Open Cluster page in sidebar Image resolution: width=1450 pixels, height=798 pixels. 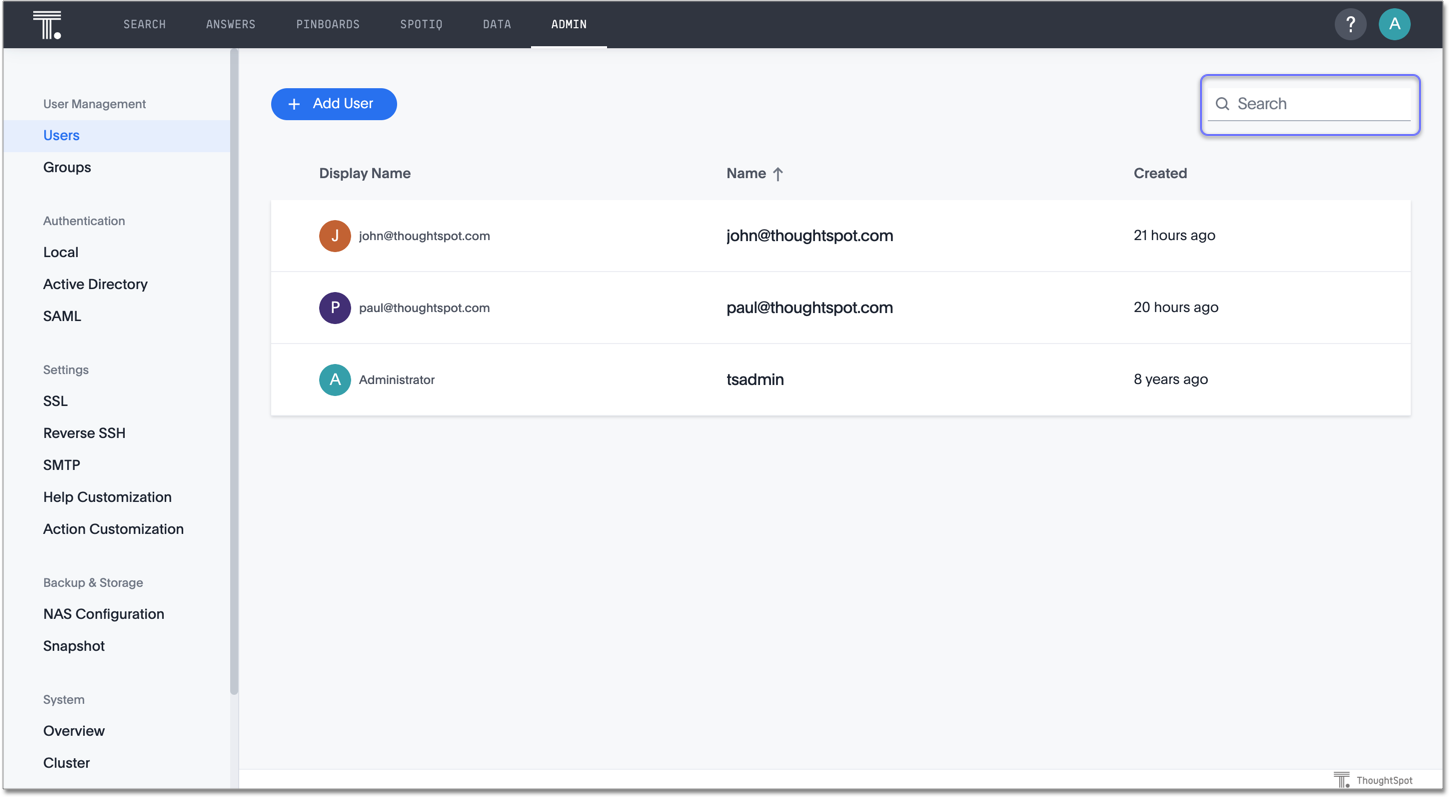pyautogui.click(x=66, y=763)
